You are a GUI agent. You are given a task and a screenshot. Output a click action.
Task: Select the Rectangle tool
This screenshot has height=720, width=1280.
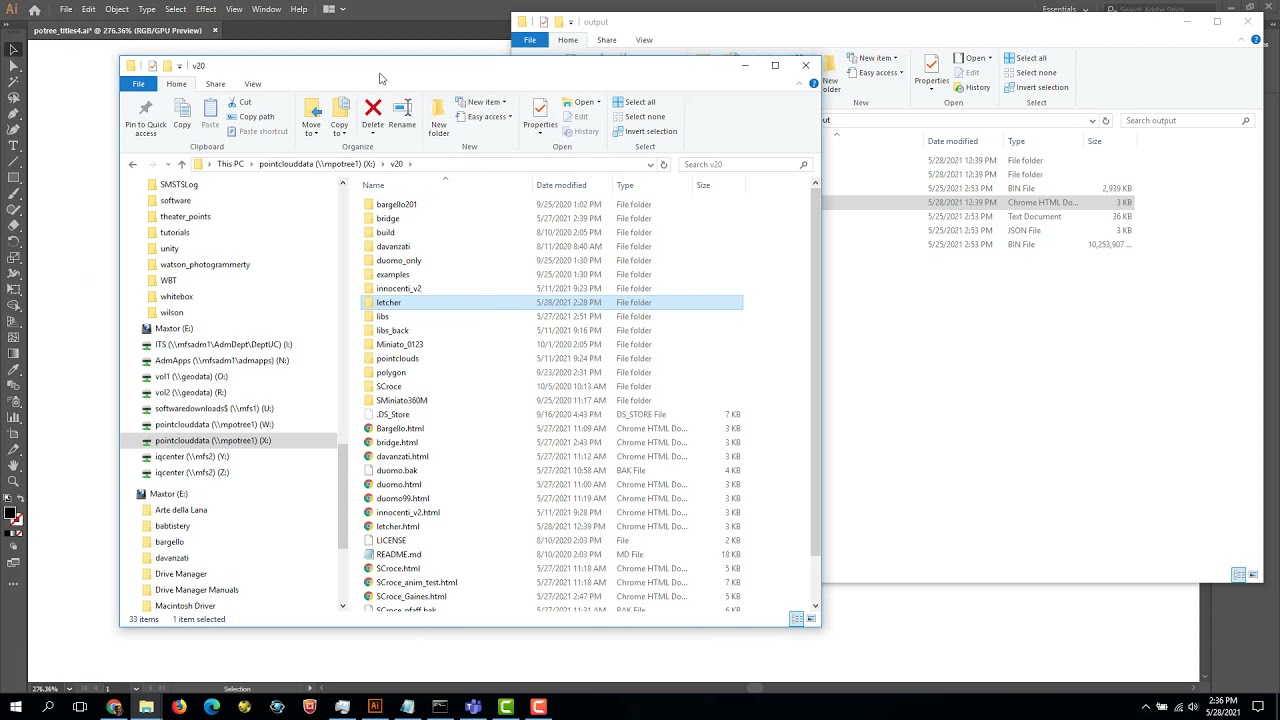click(x=13, y=177)
